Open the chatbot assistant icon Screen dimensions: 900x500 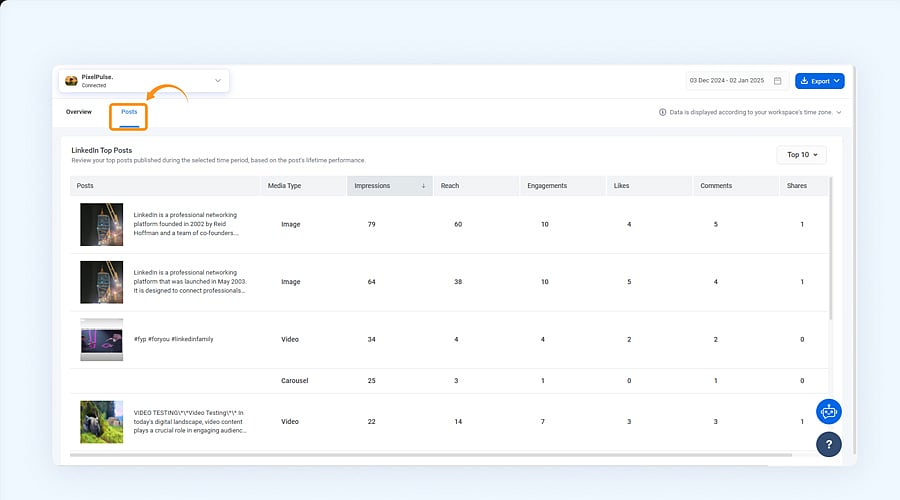[x=829, y=412]
